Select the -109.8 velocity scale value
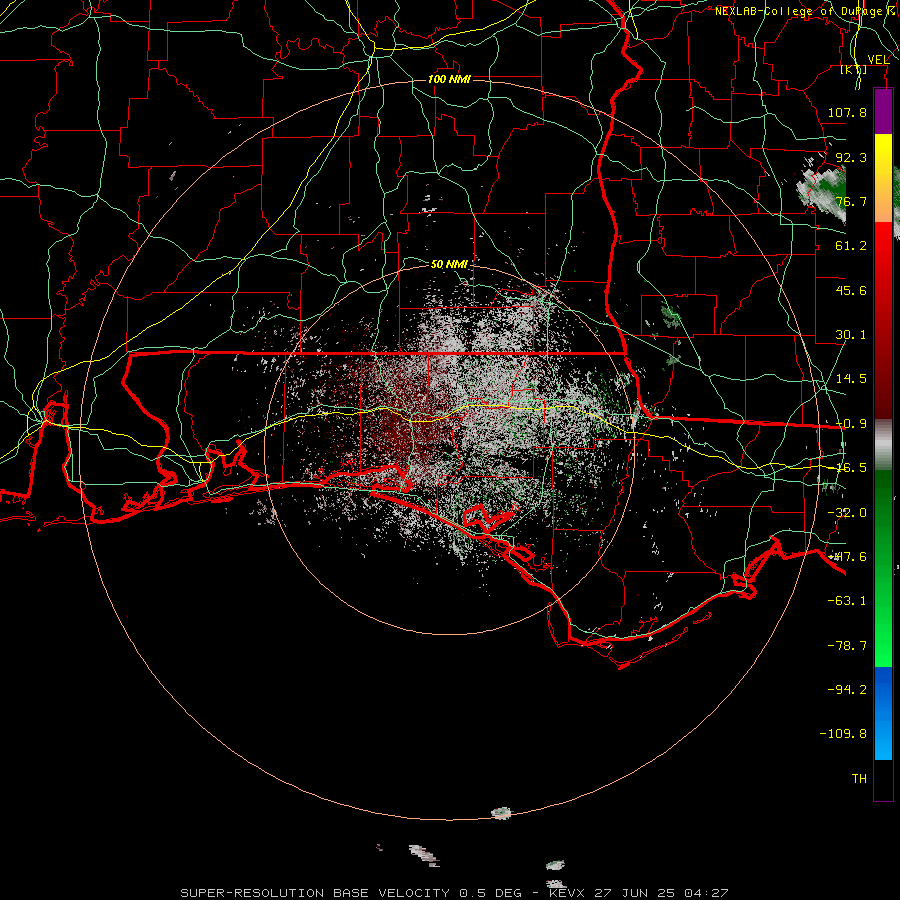 (843, 734)
